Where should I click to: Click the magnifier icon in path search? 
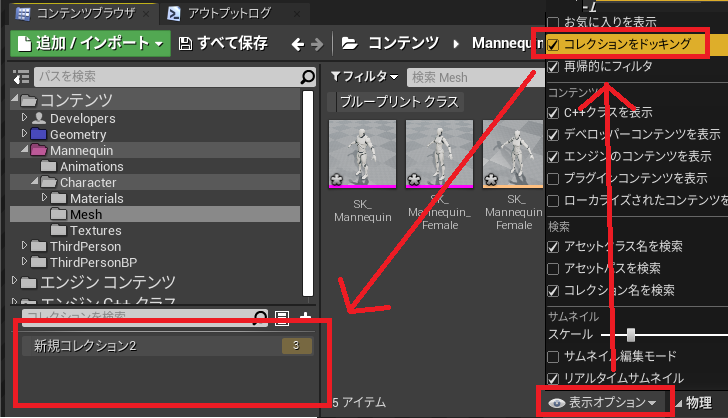click(x=307, y=77)
